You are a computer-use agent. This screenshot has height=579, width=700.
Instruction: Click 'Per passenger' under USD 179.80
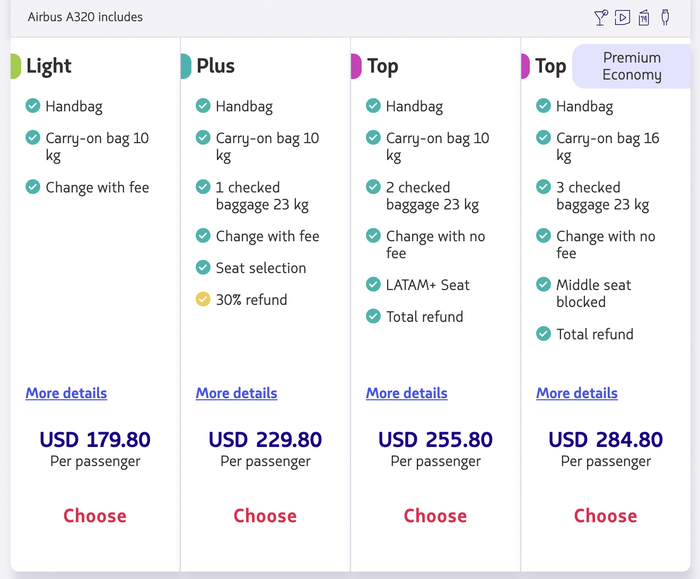[x=95, y=461]
